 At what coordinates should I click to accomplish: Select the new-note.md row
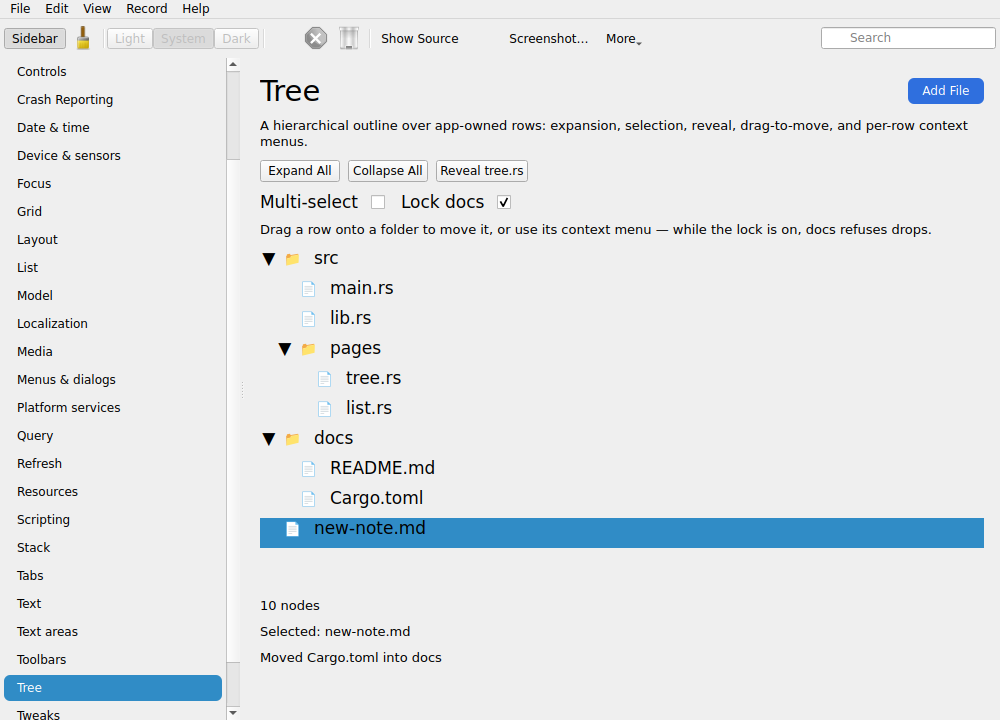click(622, 533)
